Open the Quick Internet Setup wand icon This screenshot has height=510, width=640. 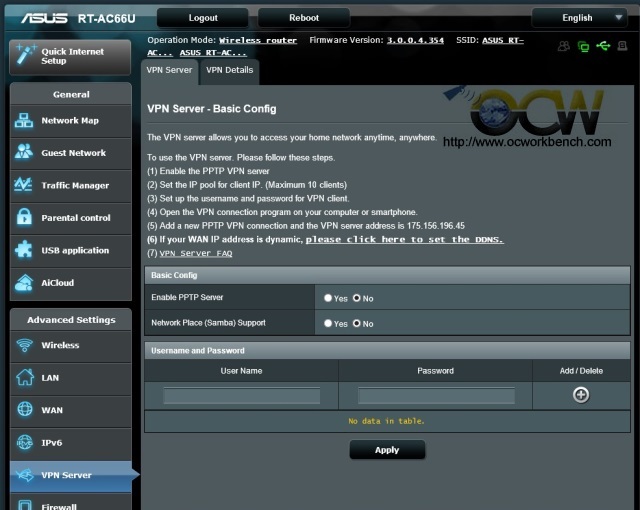[25, 55]
